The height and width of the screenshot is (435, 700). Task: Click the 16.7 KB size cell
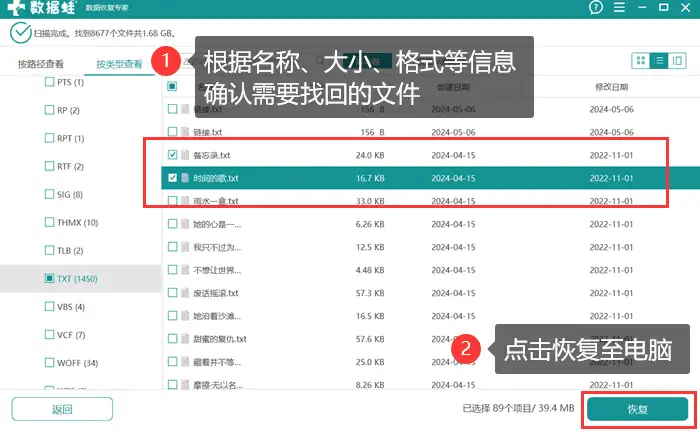(x=370, y=178)
